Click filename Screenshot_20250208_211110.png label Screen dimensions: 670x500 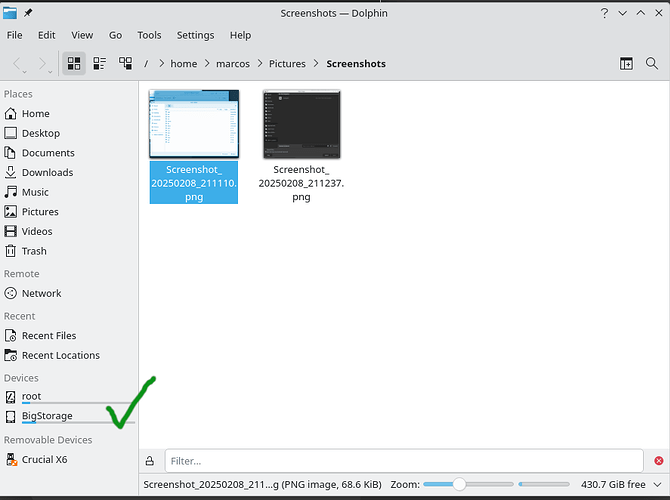[x=194, y=183]
